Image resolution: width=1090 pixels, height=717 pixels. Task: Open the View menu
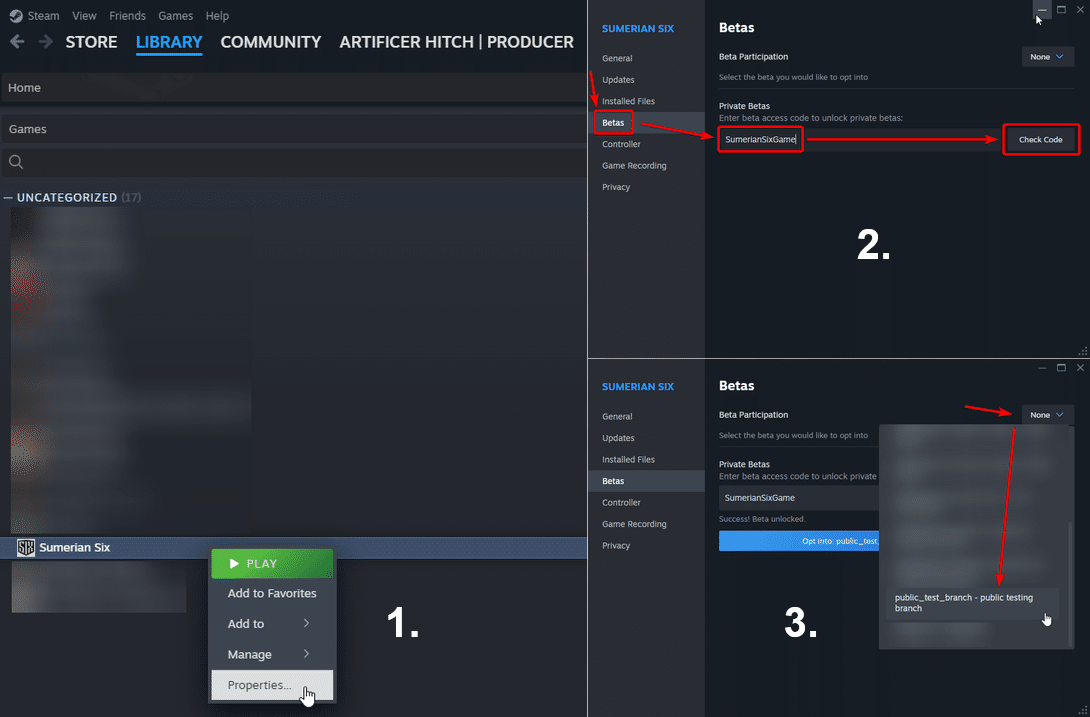[x=84, y=15]
